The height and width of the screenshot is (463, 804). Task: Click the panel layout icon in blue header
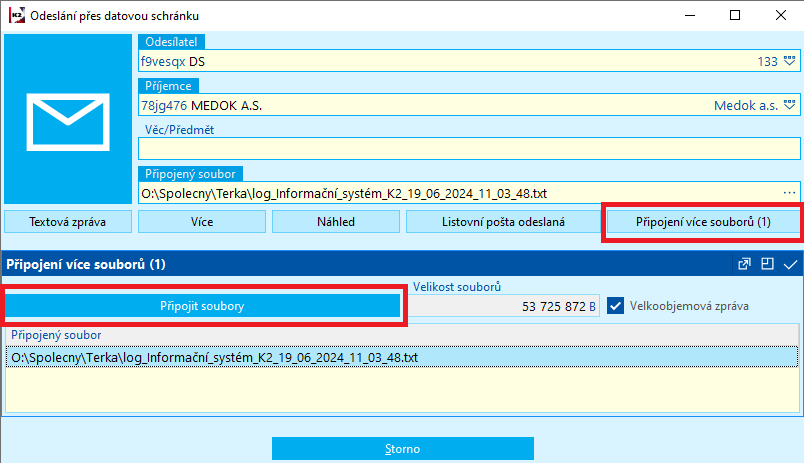point(767,264)
